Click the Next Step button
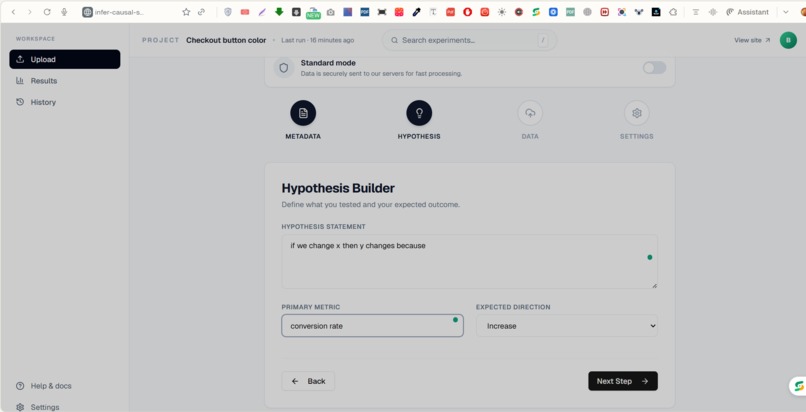Image resolution: width=806 pixels, height=412 pixels. pyautogui.click(x=622, y=381)
